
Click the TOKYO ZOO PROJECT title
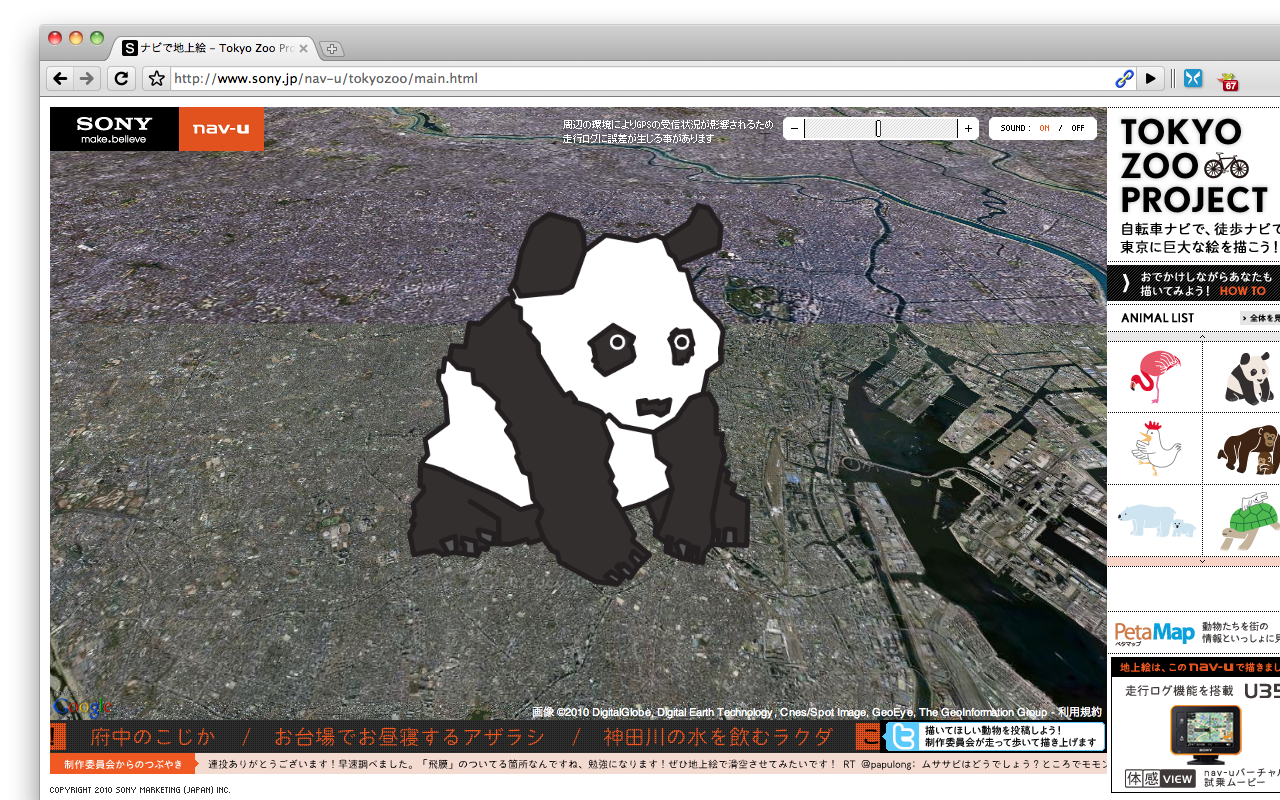[x=1195, y=164]
